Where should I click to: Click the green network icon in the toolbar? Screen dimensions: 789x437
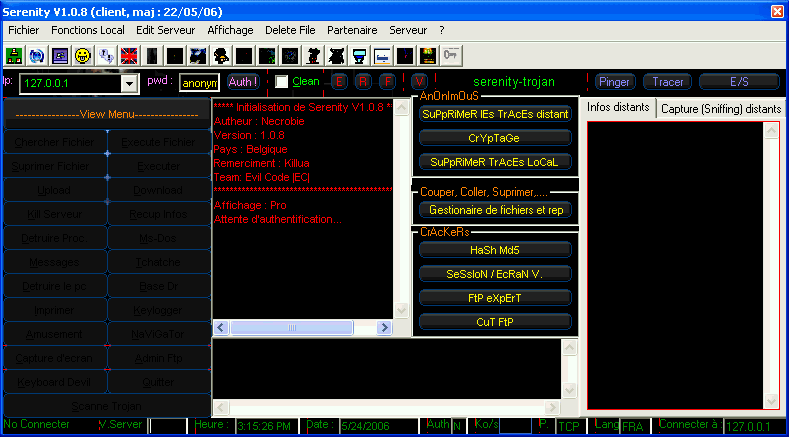tap(14, 54)
